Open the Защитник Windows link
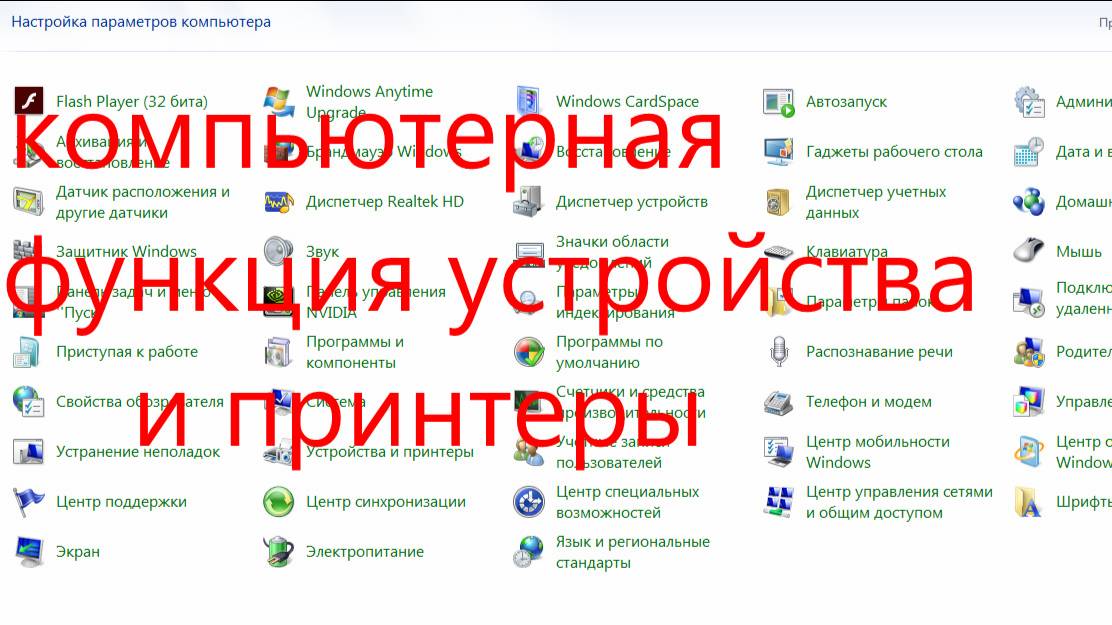Screen dimensions: 1112x625 [x=126, y=251]
